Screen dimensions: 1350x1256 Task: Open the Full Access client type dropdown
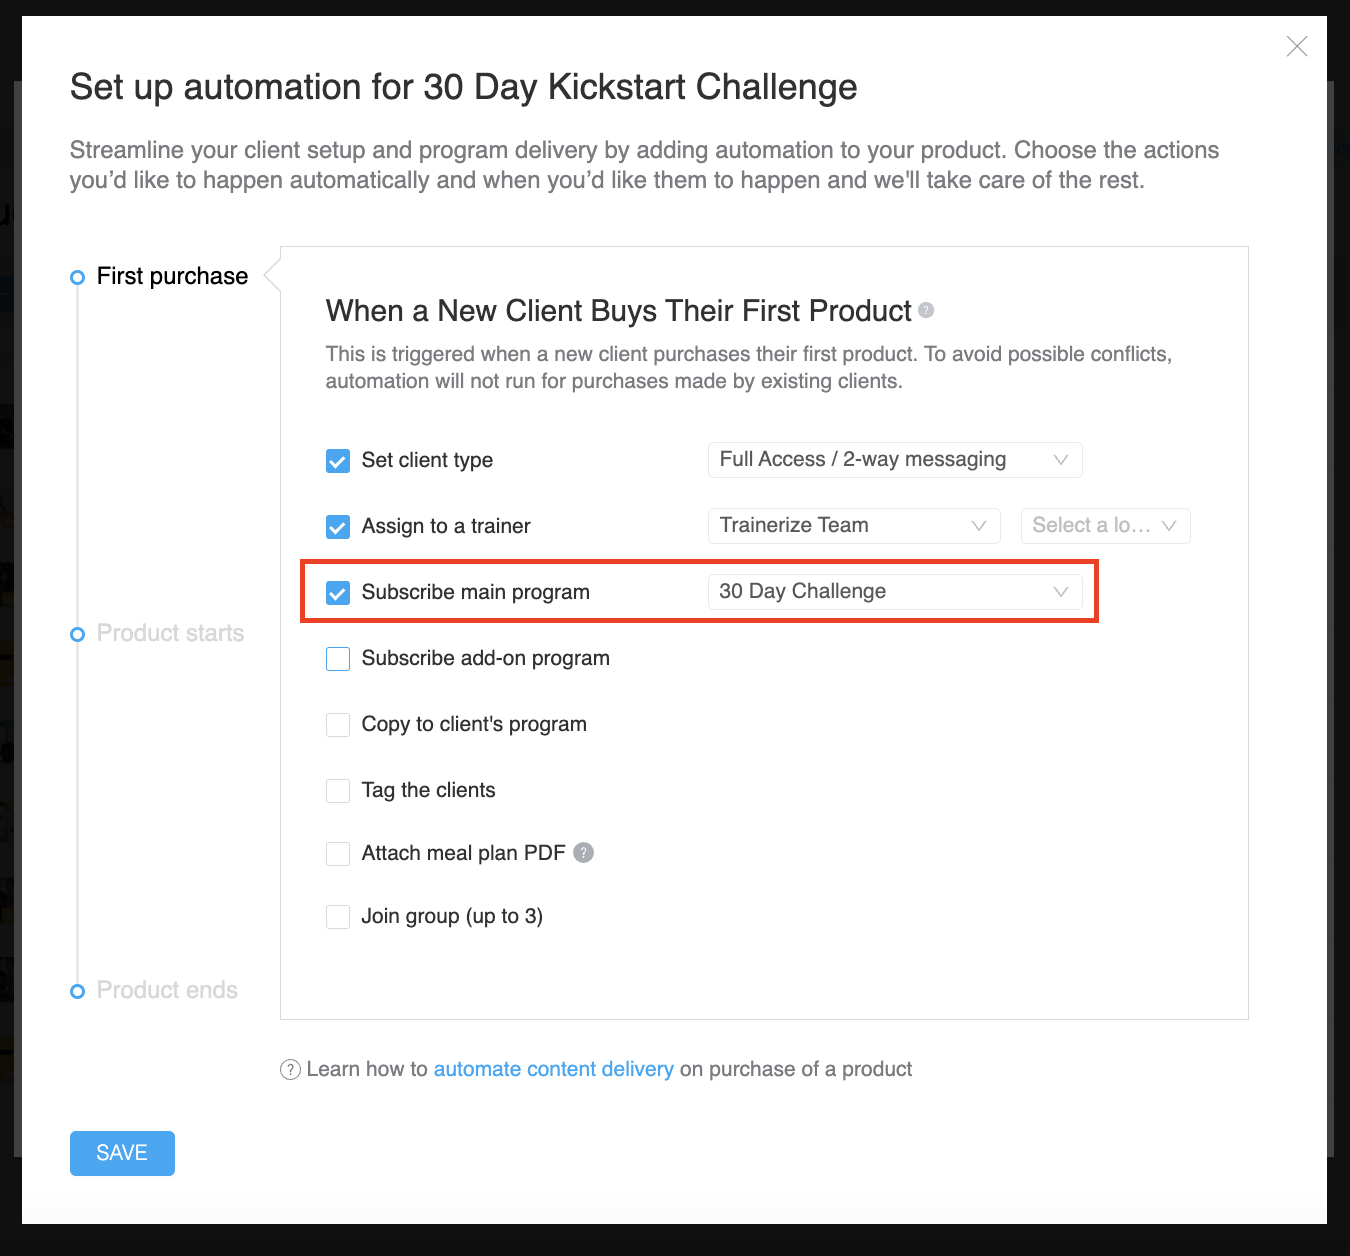(x=894, y=460)
